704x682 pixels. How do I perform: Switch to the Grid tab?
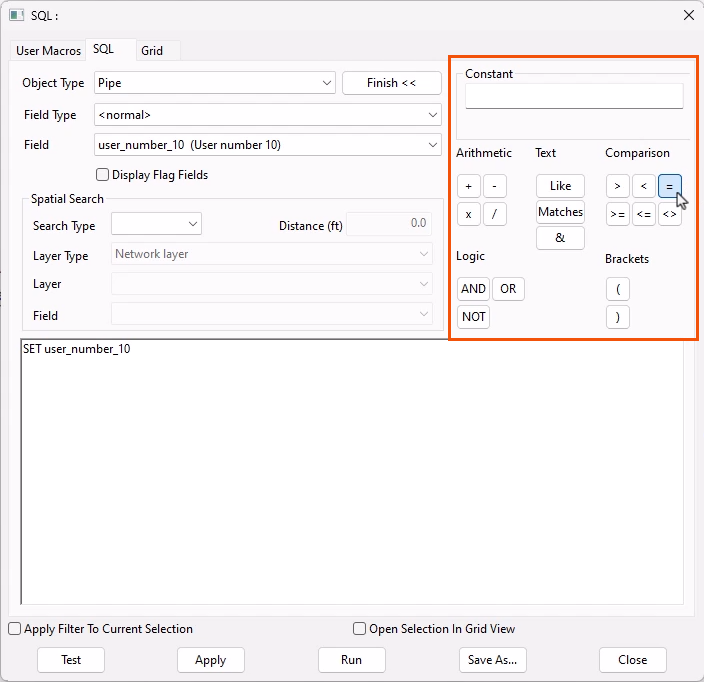tap(158, 51)
